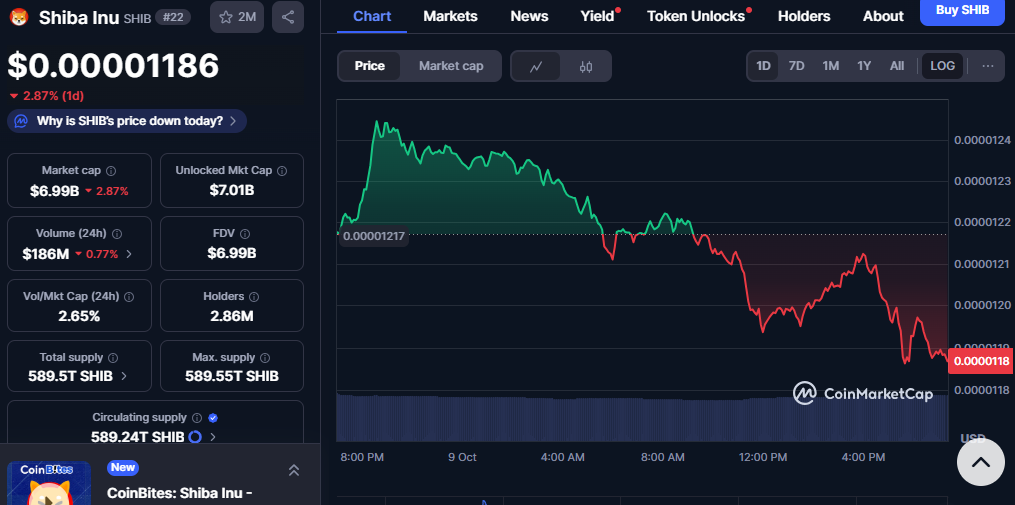Switch chart to Market cap view
Image resolution: width=1015 pixels, height=505 pixels.
tap(450, 66)
